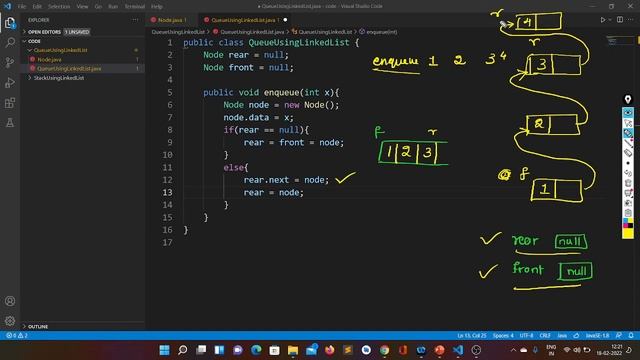Split the editor to the right
This screenshot has height=360, width=640.
coord(620,20)
